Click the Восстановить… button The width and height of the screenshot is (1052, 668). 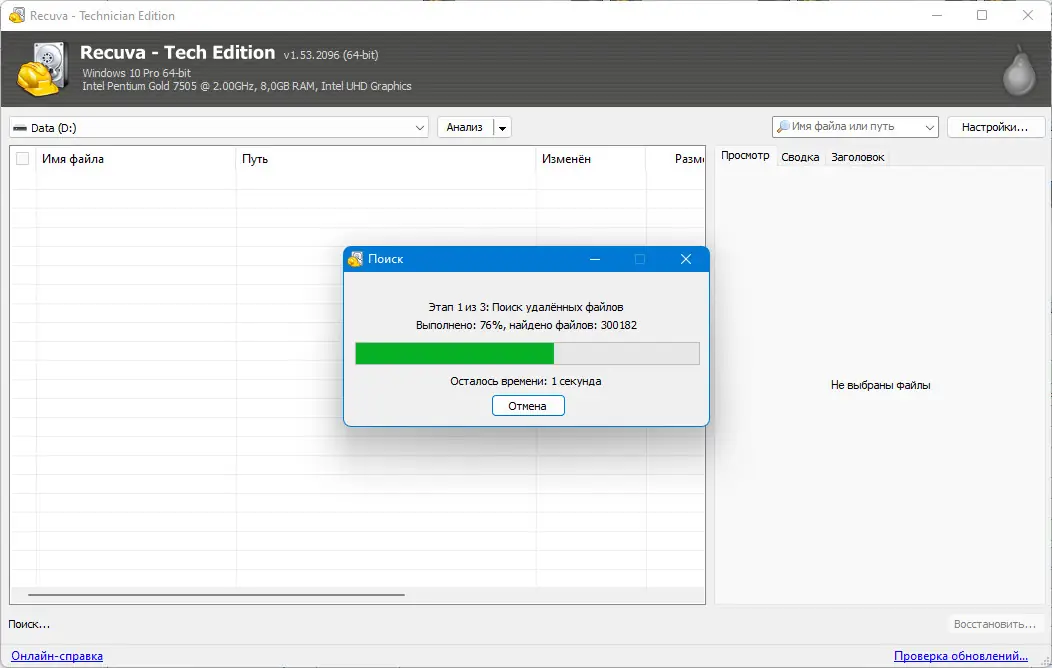[994, 624]
